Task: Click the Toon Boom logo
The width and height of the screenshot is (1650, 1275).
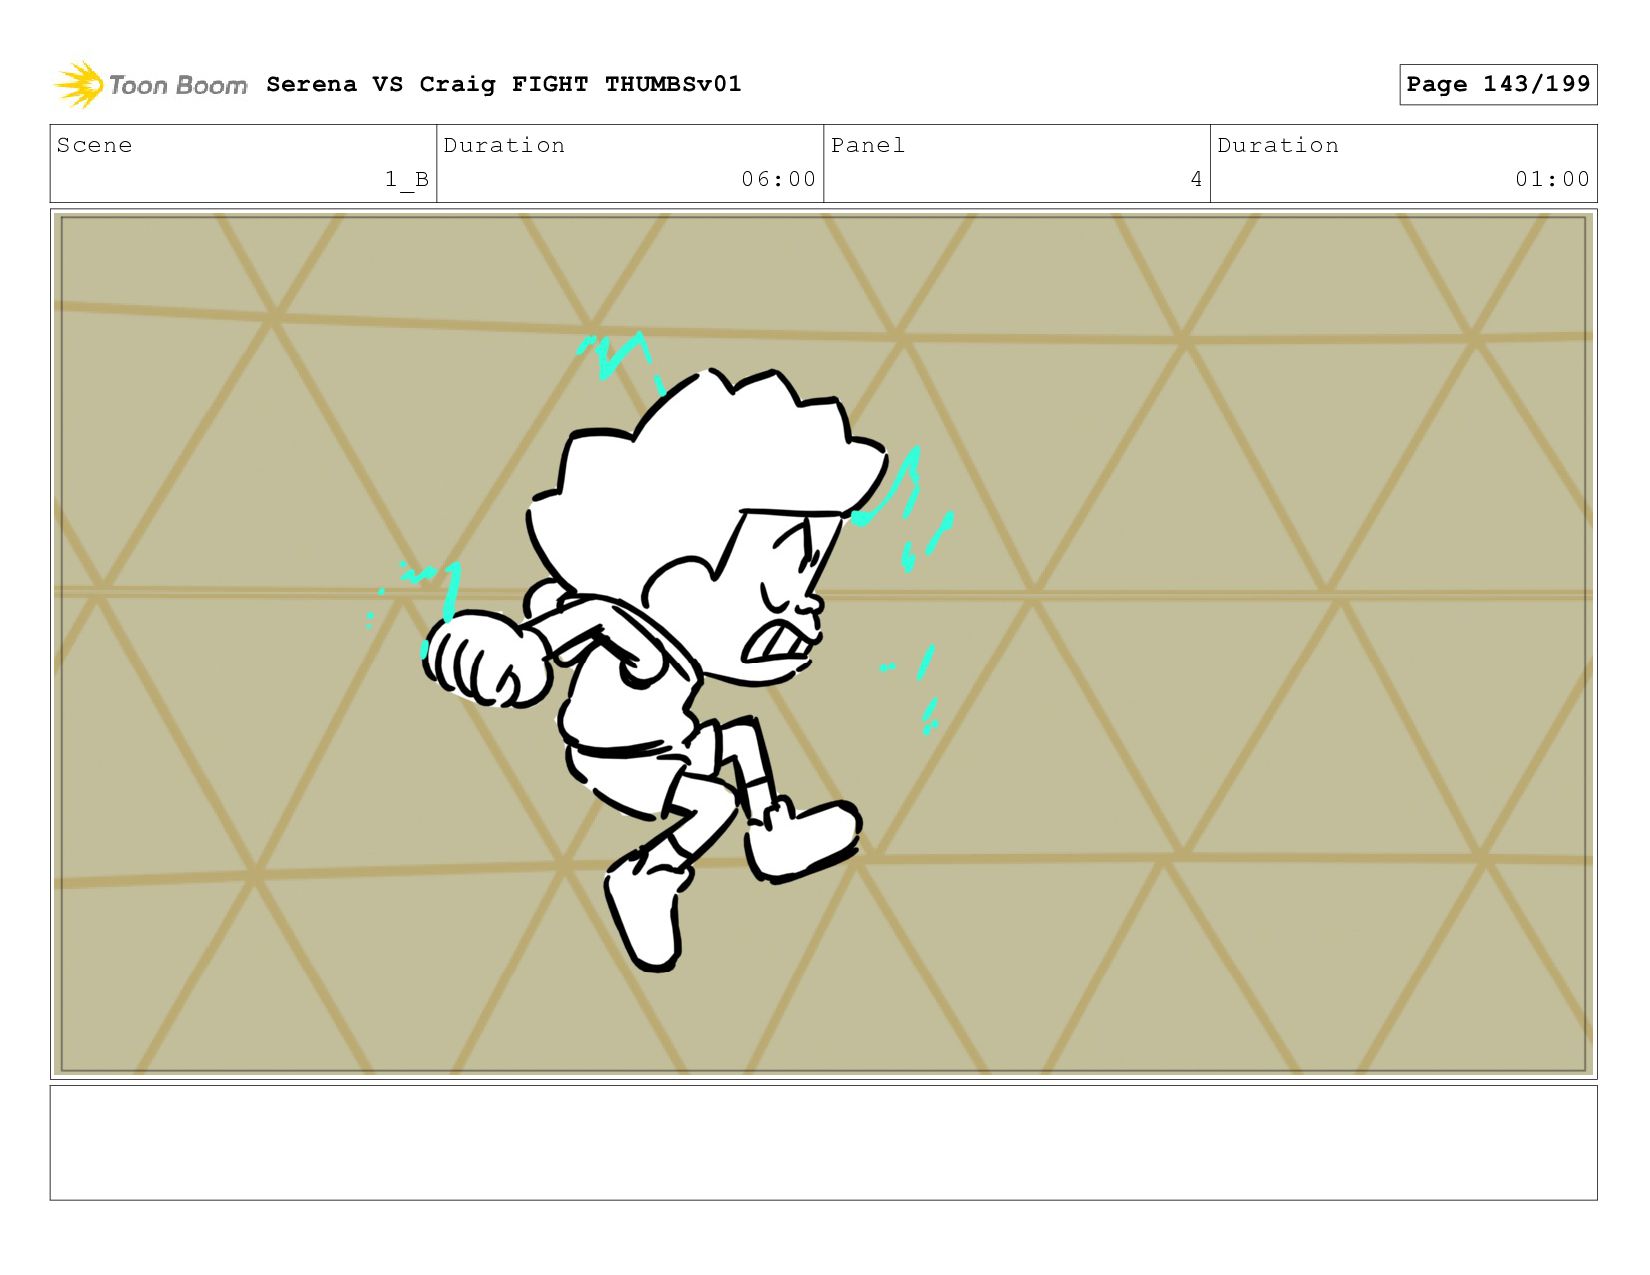Action: click(150, 85)
